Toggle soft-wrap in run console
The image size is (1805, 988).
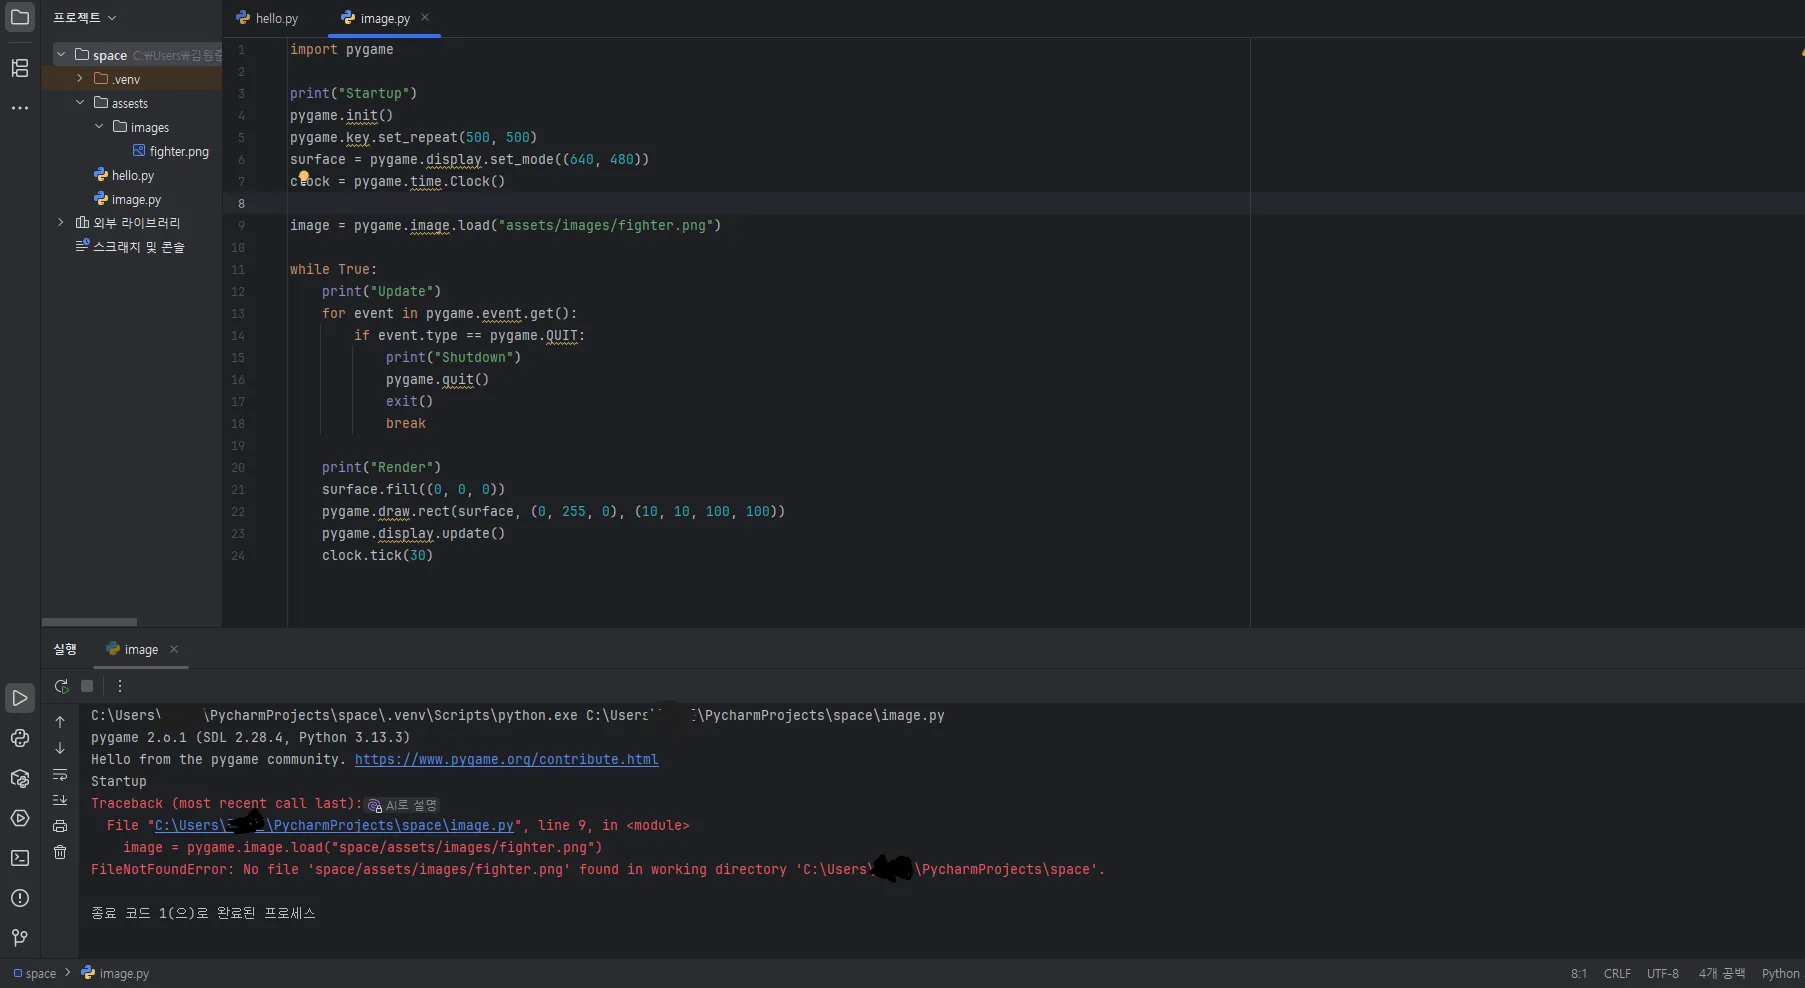[60, 774]
